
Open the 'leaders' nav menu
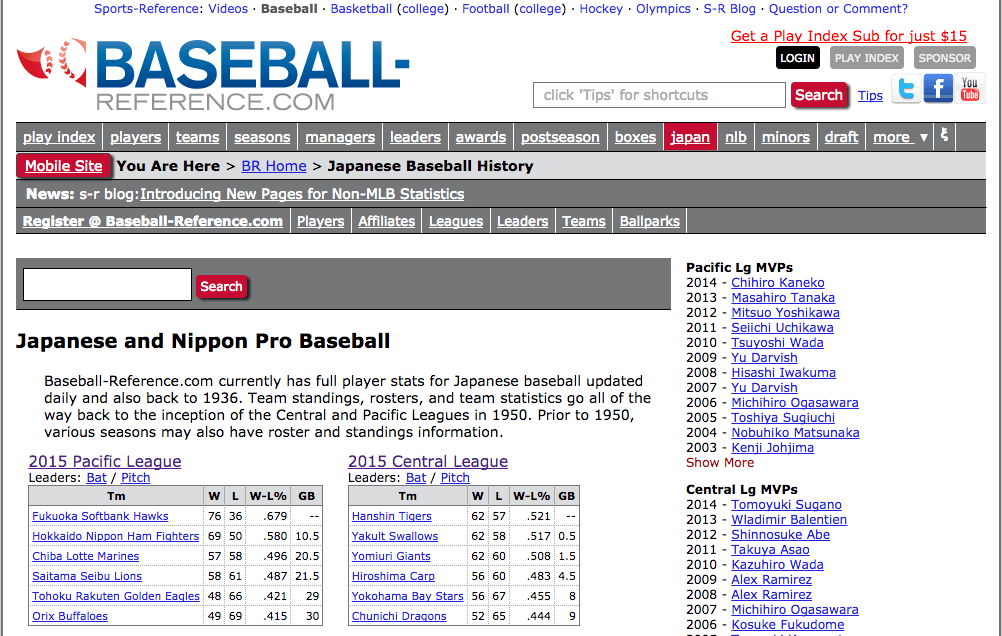[x=415, y=137]
